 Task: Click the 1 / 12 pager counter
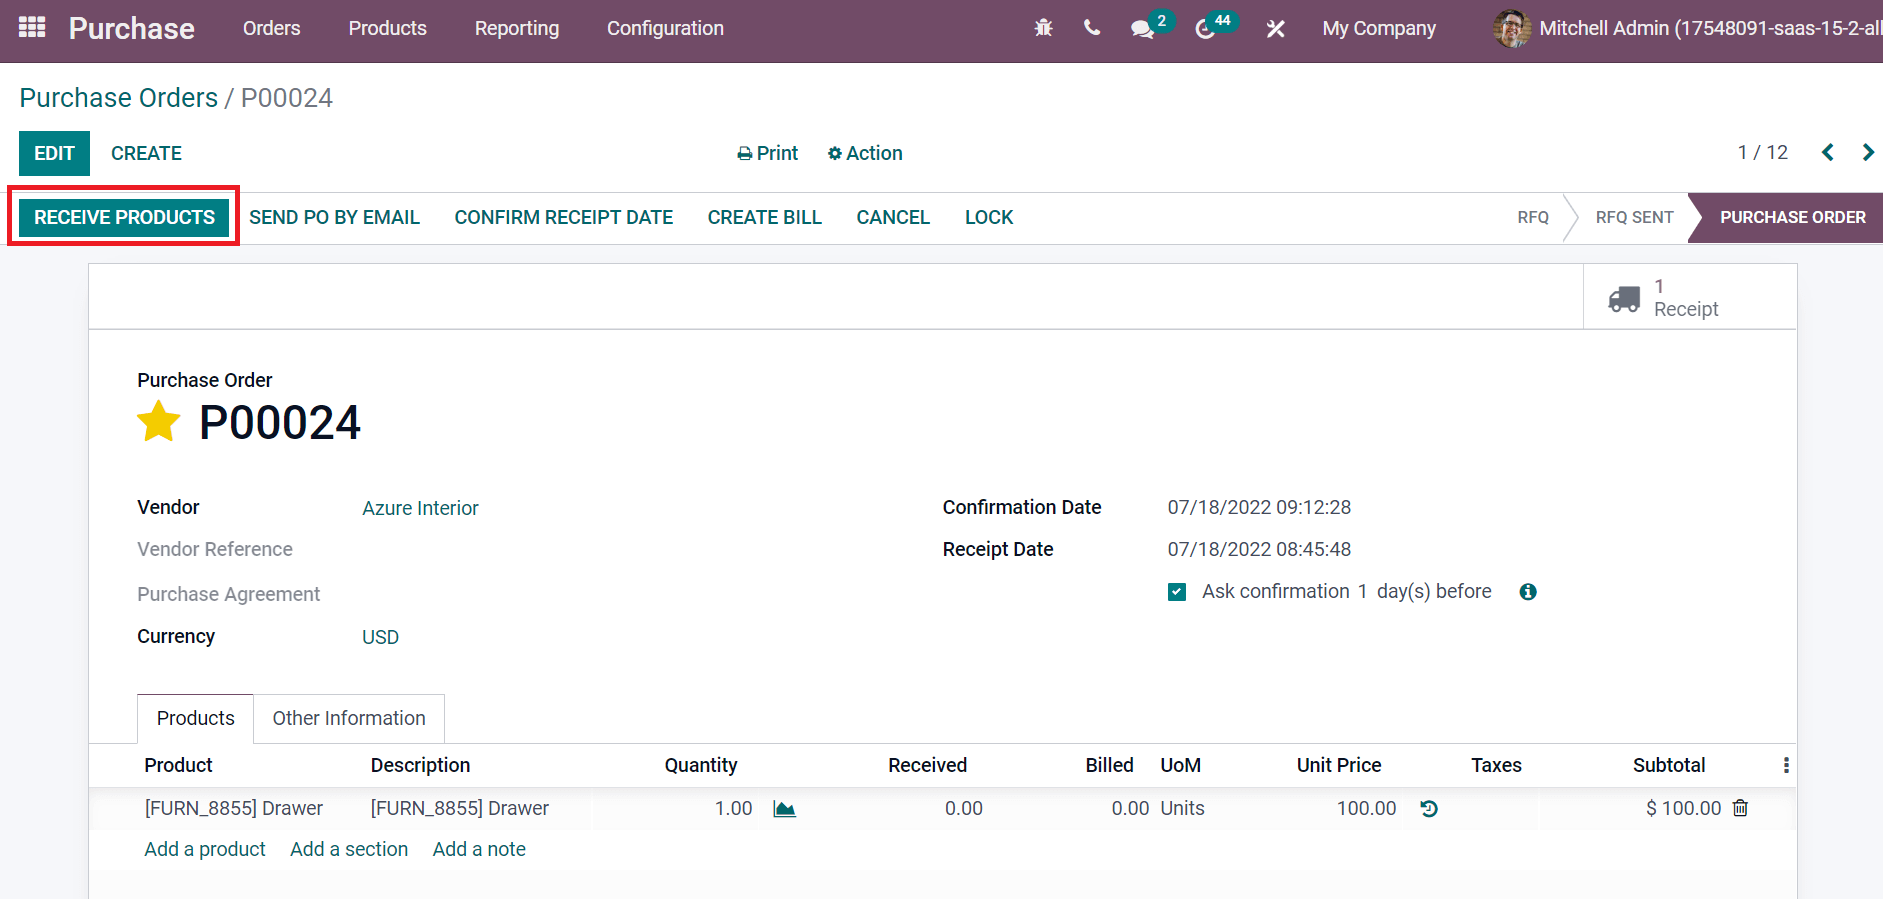point(1762,152)
